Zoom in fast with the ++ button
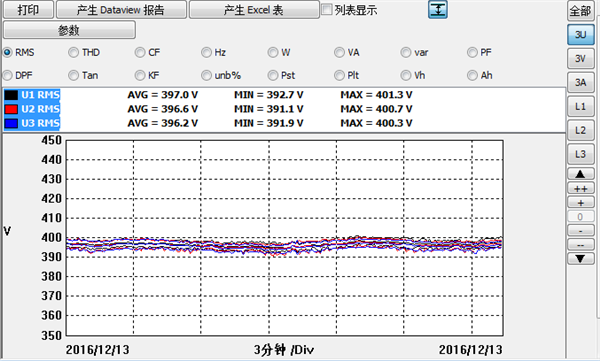Viewport: 600px width, 361px height. (580, 188)
